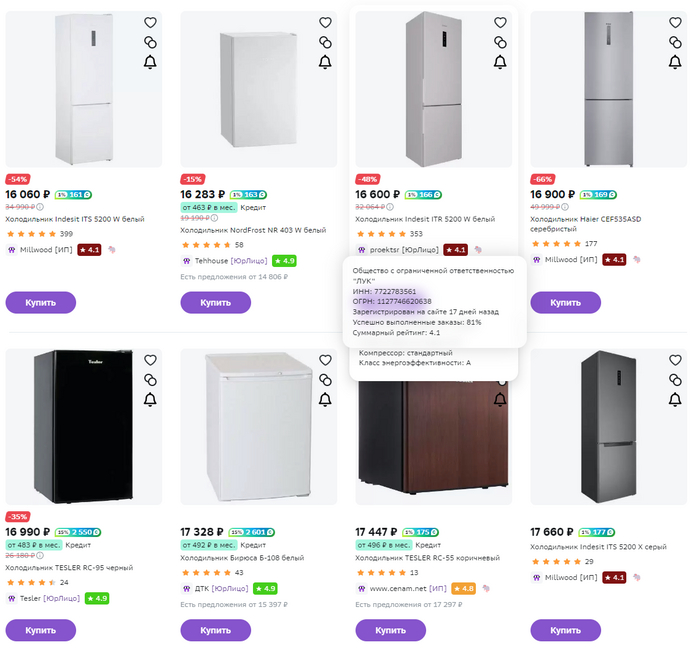Click compare icon on Бирюса Б-108 card

coord(325,380)
